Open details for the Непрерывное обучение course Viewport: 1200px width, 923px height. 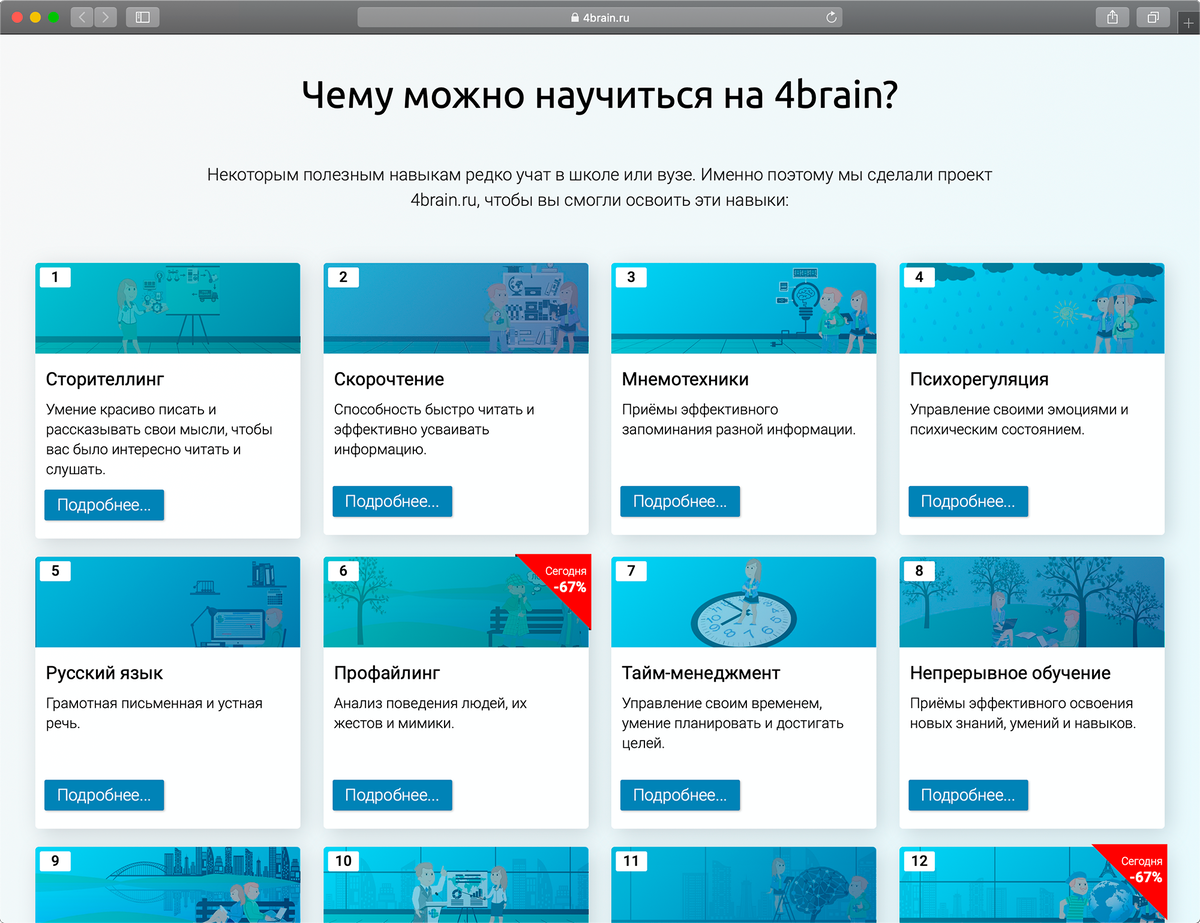[968, 795]
